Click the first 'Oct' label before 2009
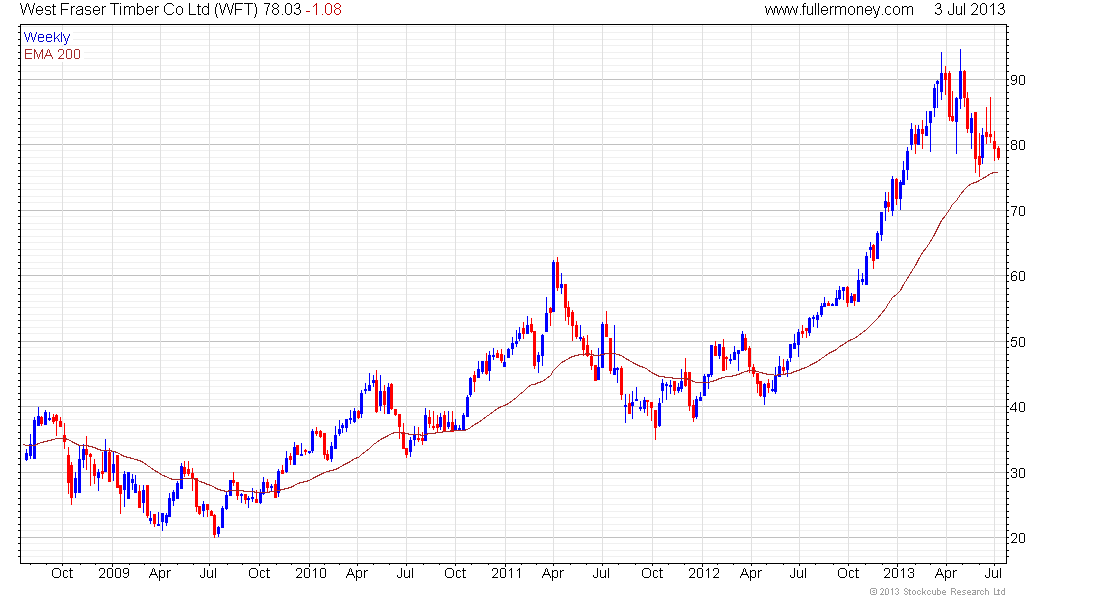1100x600 pixels. 62,573
